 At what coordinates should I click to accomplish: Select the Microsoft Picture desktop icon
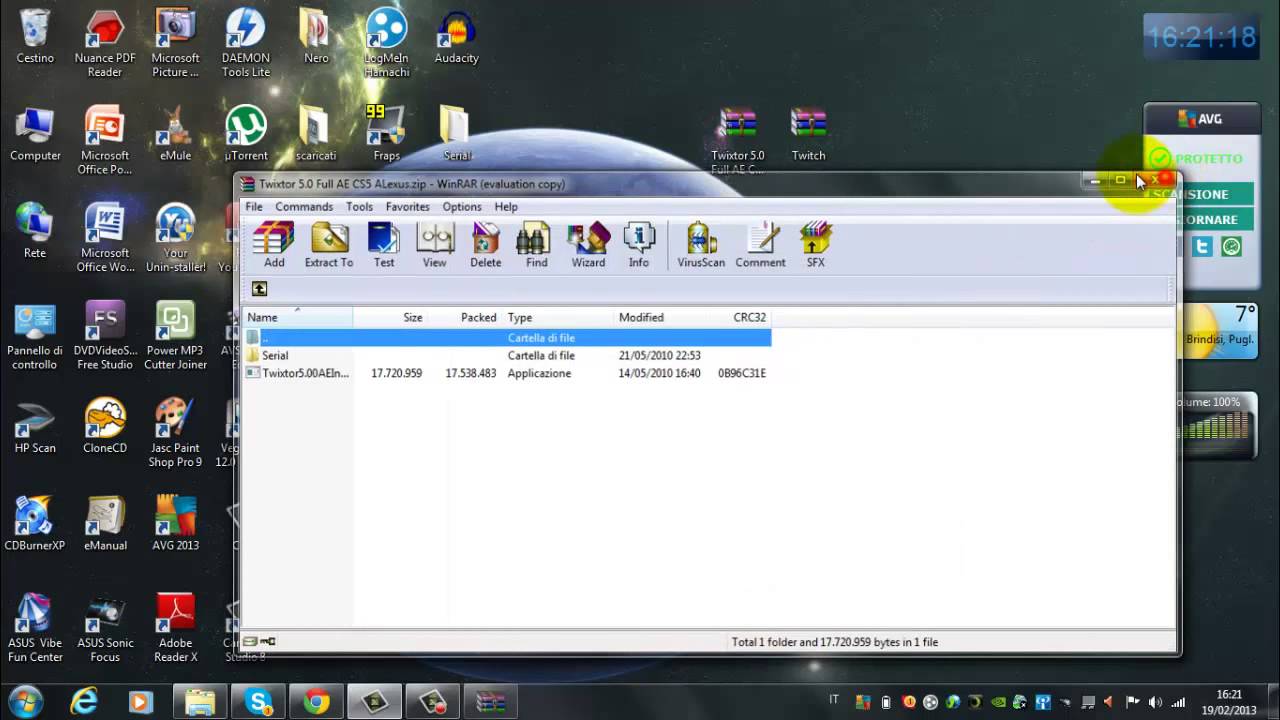175,43
